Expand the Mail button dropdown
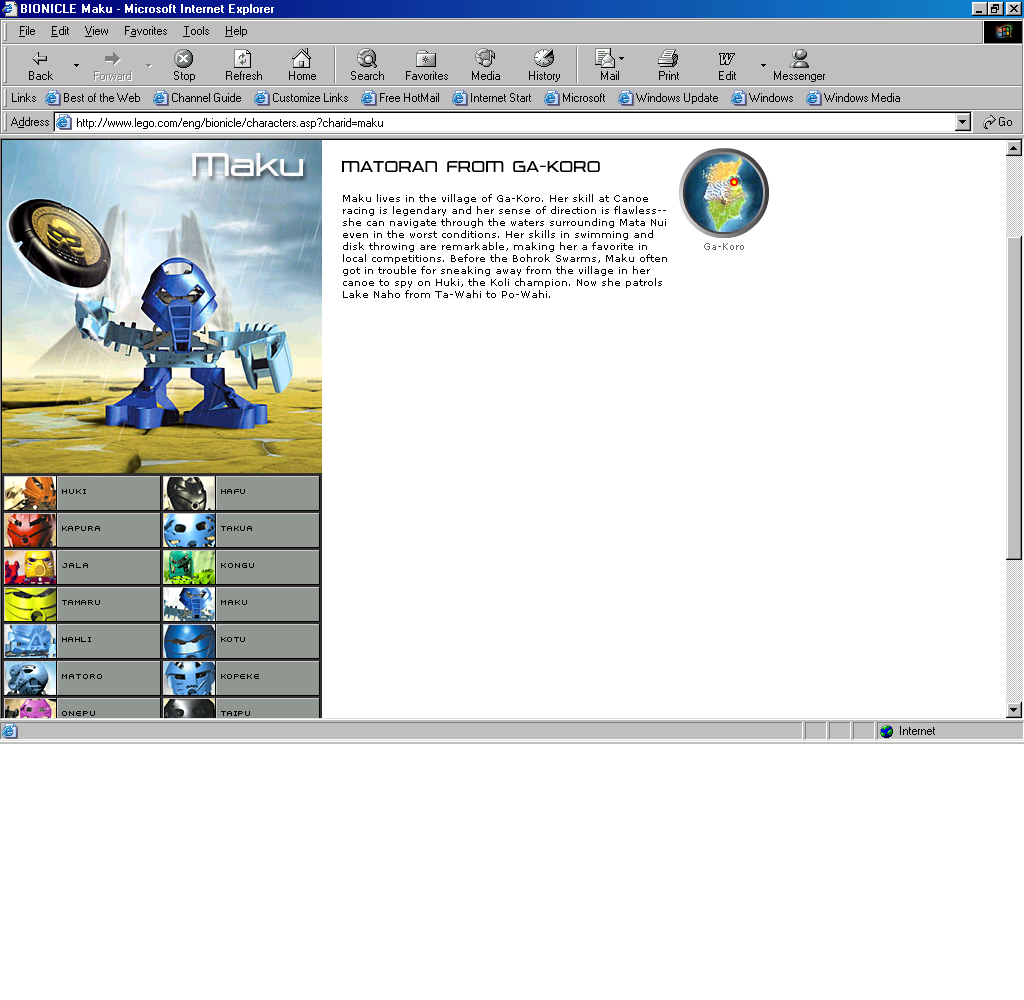Image resolution: width=1024 pixels, height=1000 pixels. [x=621, y=59]
